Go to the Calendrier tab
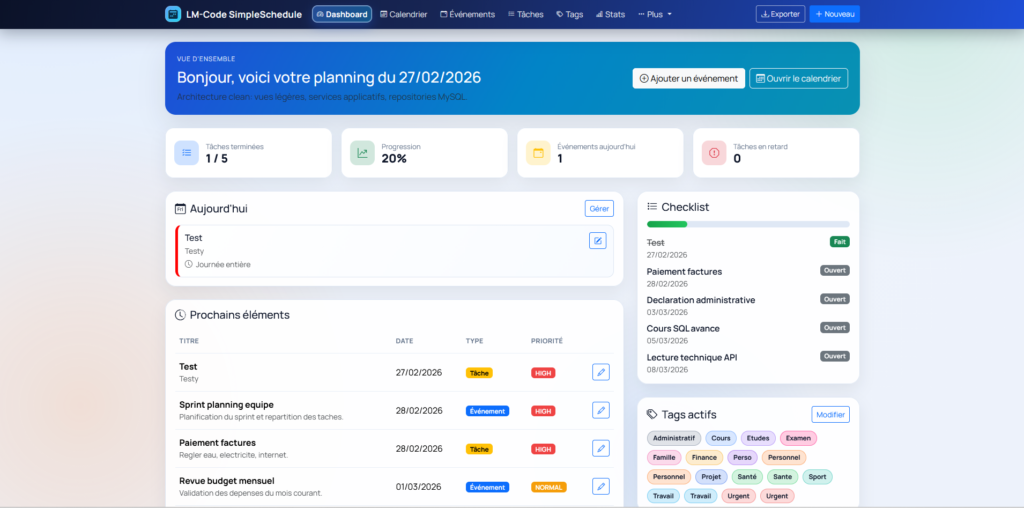 [404, 14]
